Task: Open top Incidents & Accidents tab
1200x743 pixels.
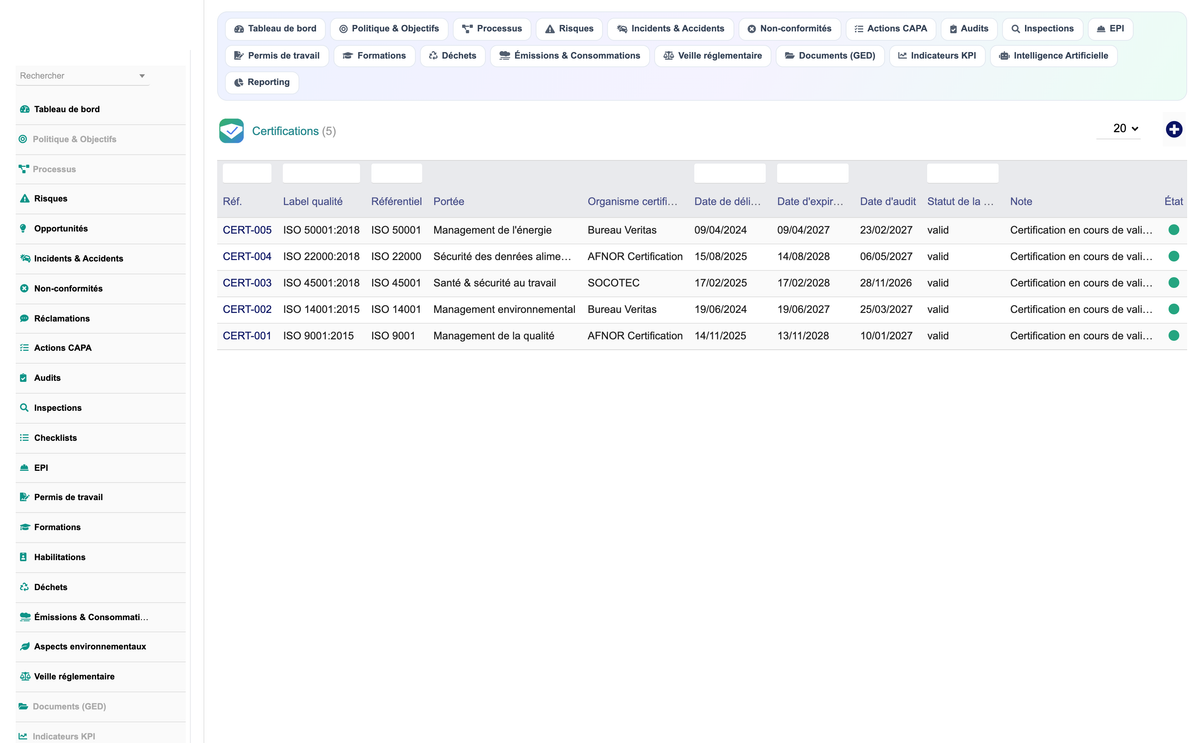Action: [670, 29]
